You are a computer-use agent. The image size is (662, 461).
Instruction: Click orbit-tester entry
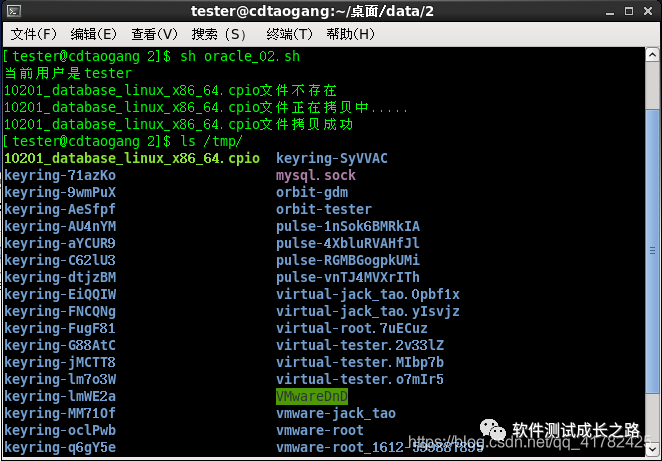(324, 209)
